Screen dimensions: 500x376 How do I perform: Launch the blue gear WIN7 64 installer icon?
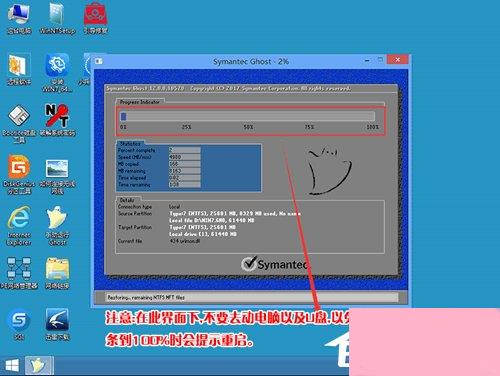(57, 73)
